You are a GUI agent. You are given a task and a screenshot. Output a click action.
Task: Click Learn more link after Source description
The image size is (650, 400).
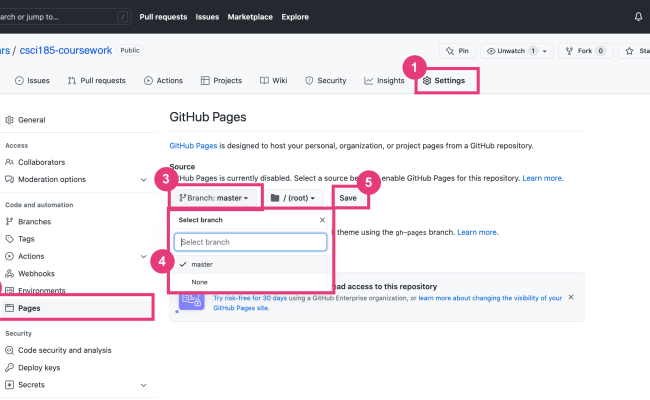click(542, 178)
